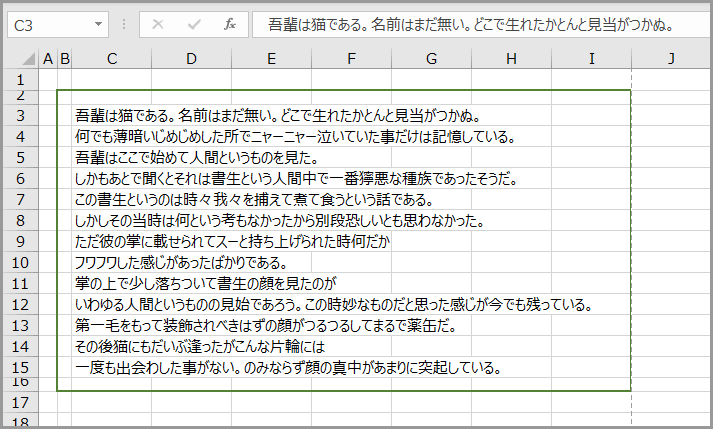Image resolution: width=713 pixels, height=429 pixels.
Task: Click the vertical dots handle beside Name Box
Action: click(x=123, y=24)
